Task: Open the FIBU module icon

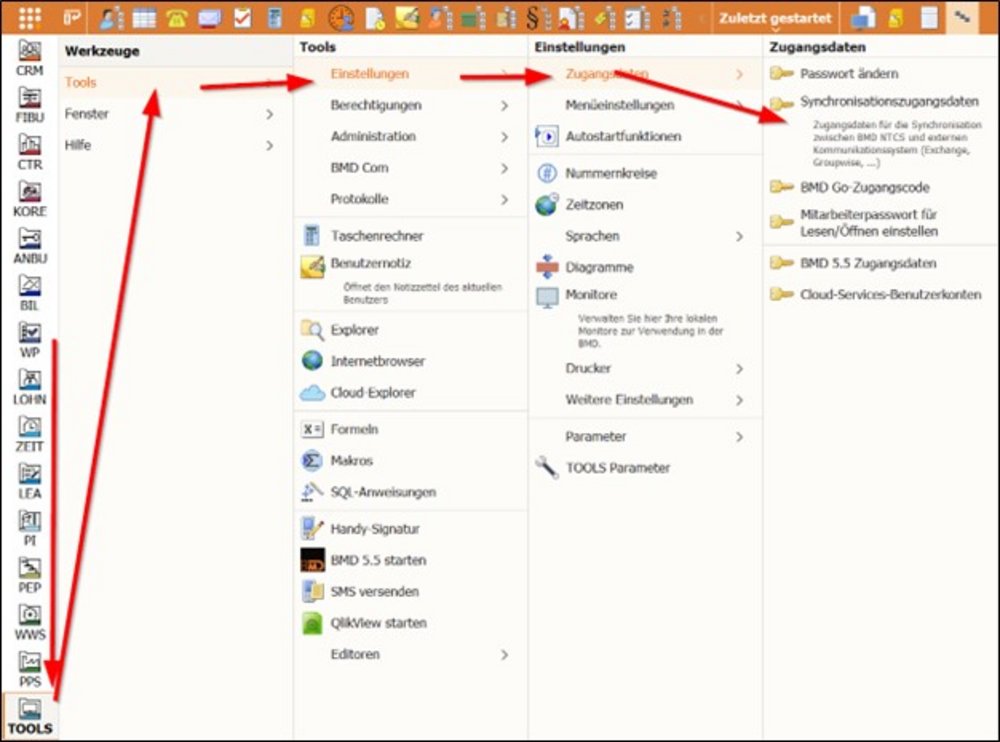Action: [30, 104]
